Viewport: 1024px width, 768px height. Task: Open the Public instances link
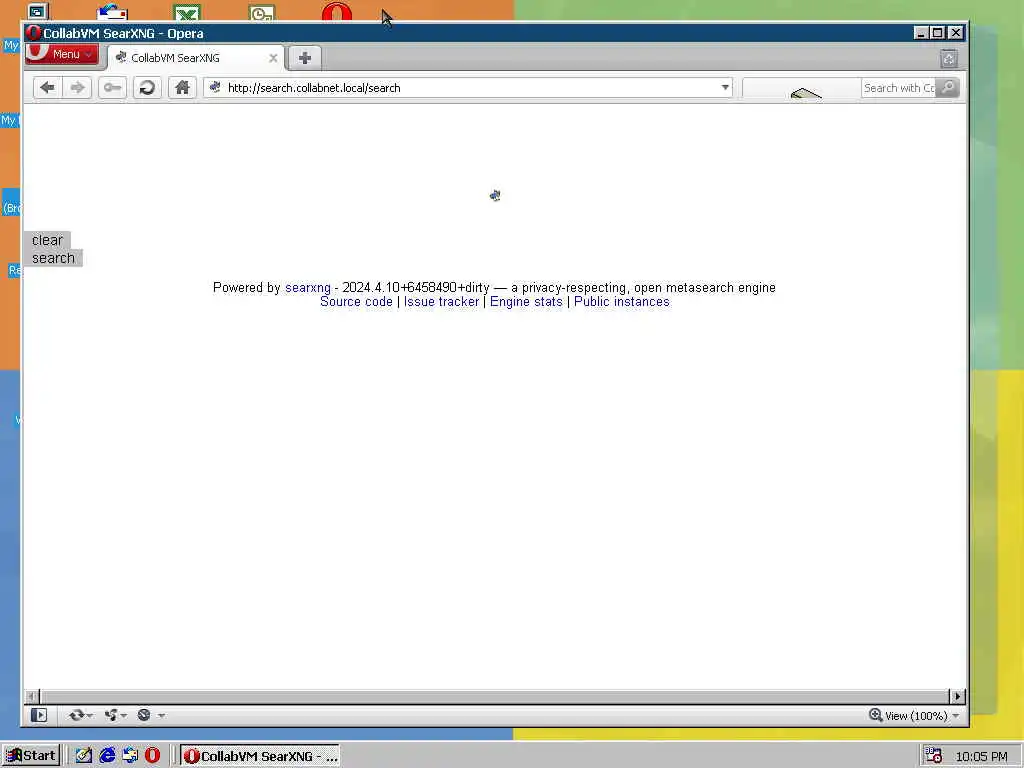tap(622, 302)
